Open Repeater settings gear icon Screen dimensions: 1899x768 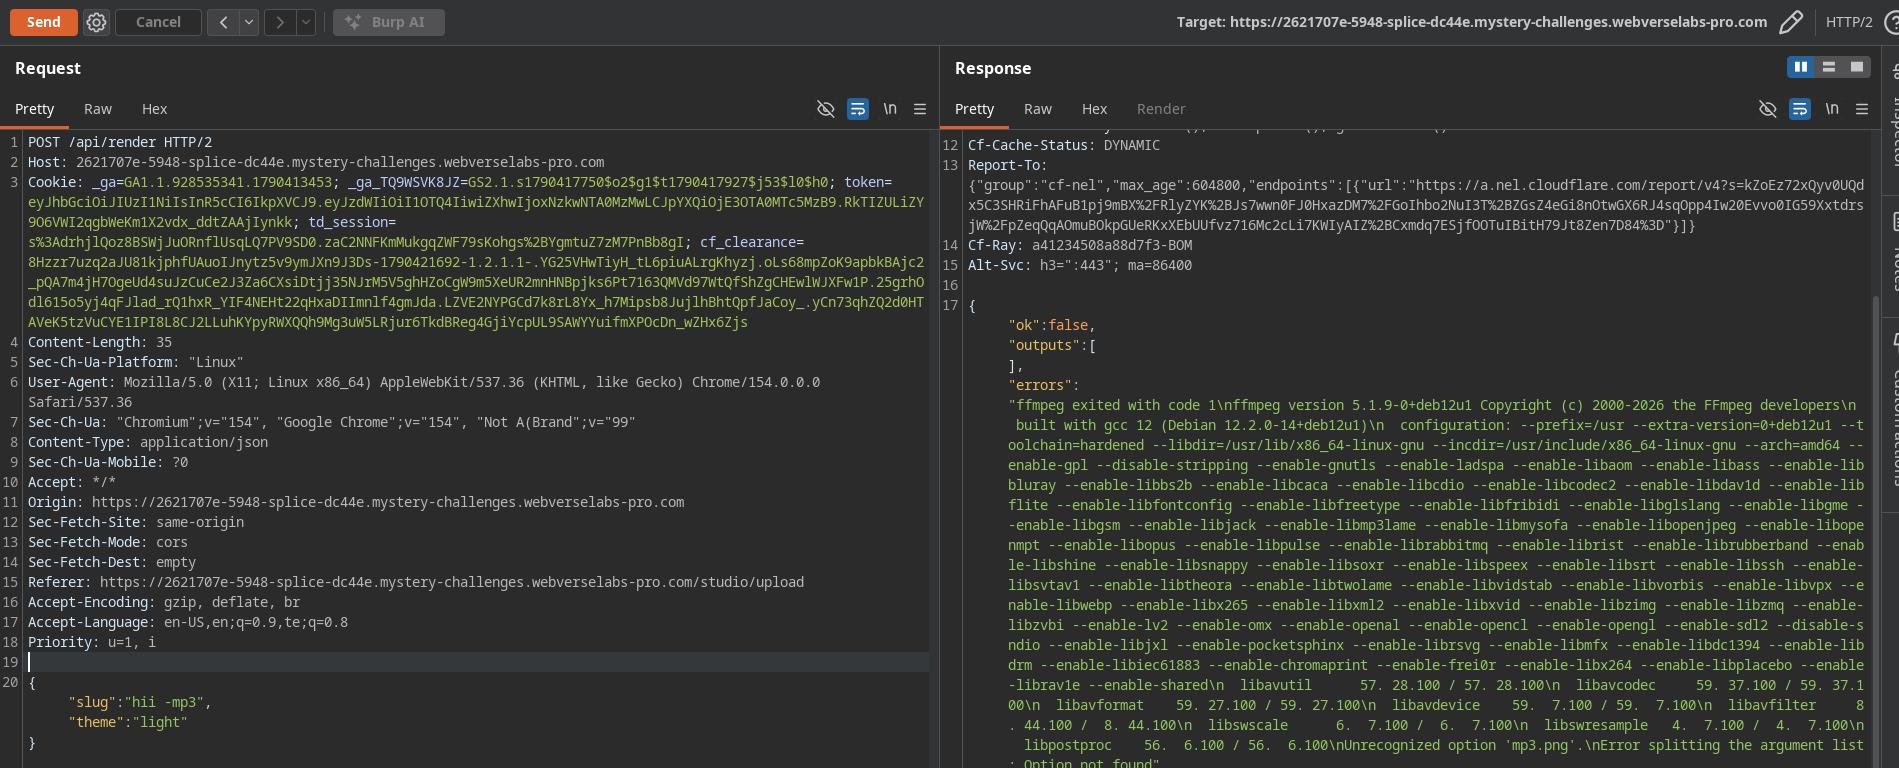96,22
